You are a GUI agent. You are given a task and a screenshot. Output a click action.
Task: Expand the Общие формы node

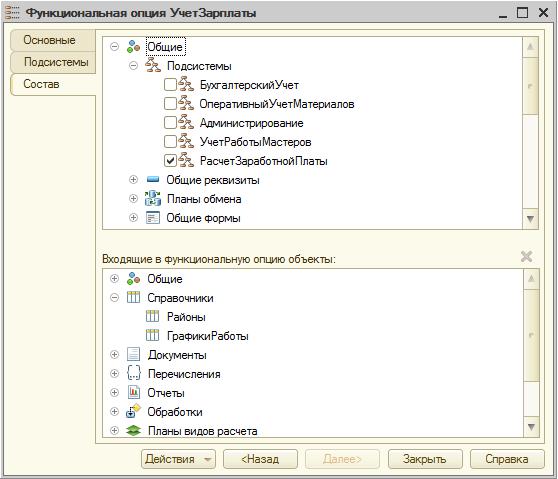pyautogui.click(x=133, y=217)
